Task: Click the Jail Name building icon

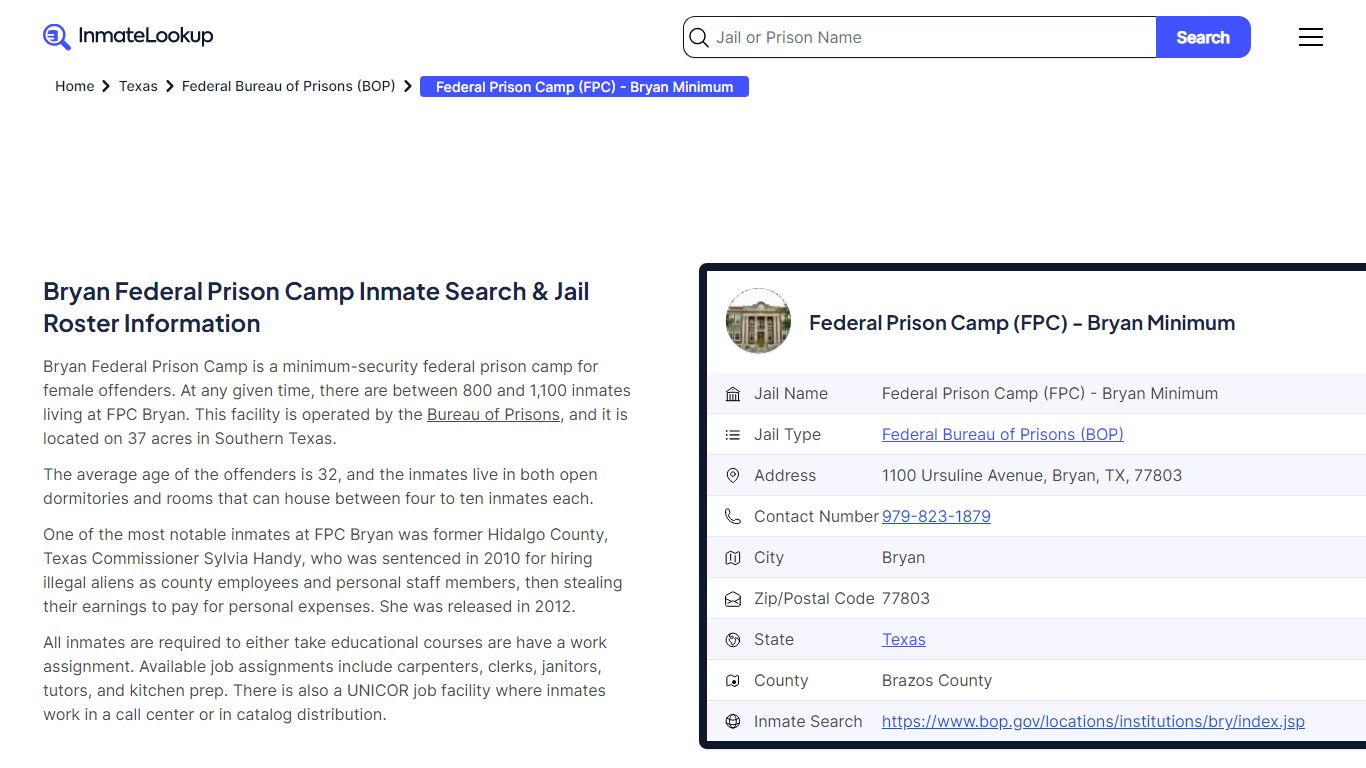Action: coord(733,394)
